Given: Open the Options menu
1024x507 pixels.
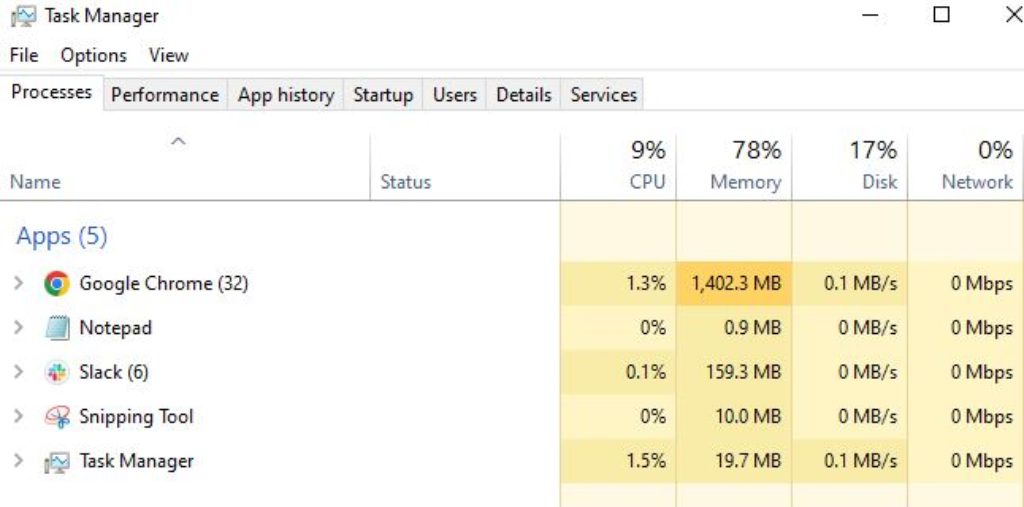Looking at the screenshot, I should (93, 55).
